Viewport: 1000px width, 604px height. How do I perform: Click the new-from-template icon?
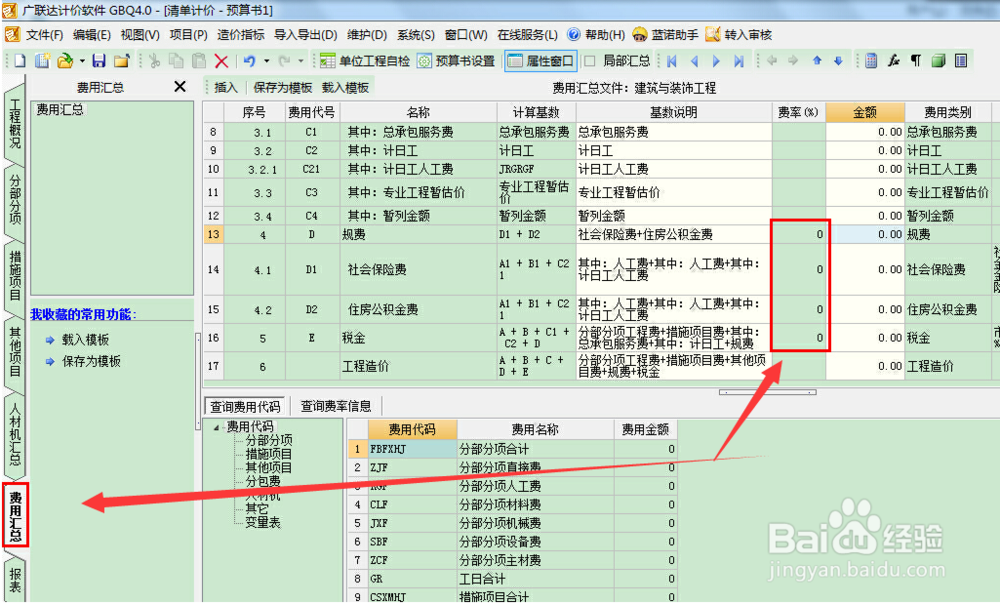pos(42,61)
